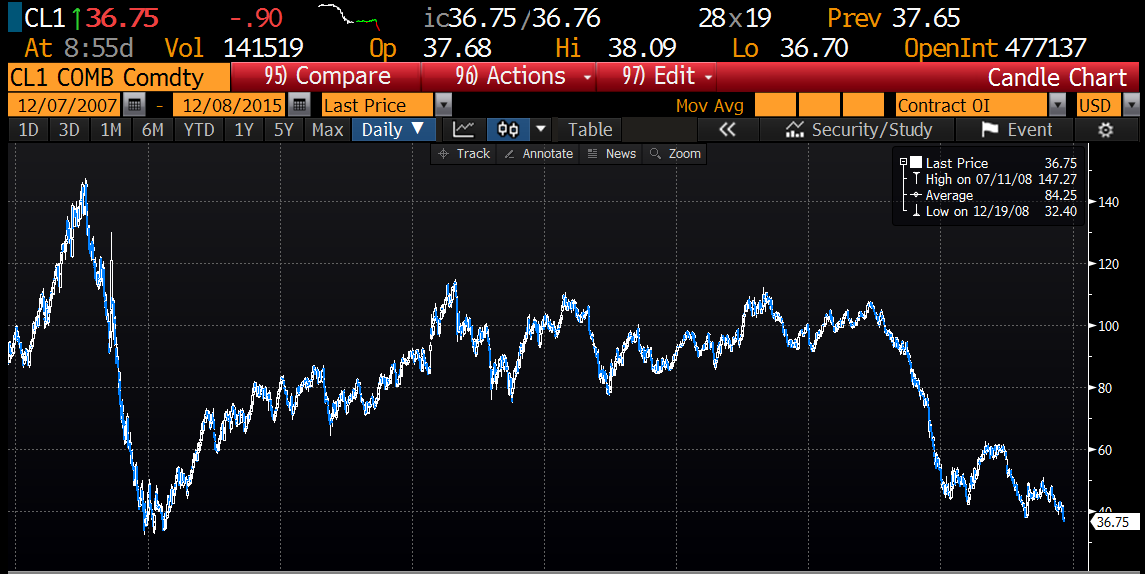Expand the Contract OI dropdown
This screenshot has width=1145, height=574.
(x=1057, y=105)
